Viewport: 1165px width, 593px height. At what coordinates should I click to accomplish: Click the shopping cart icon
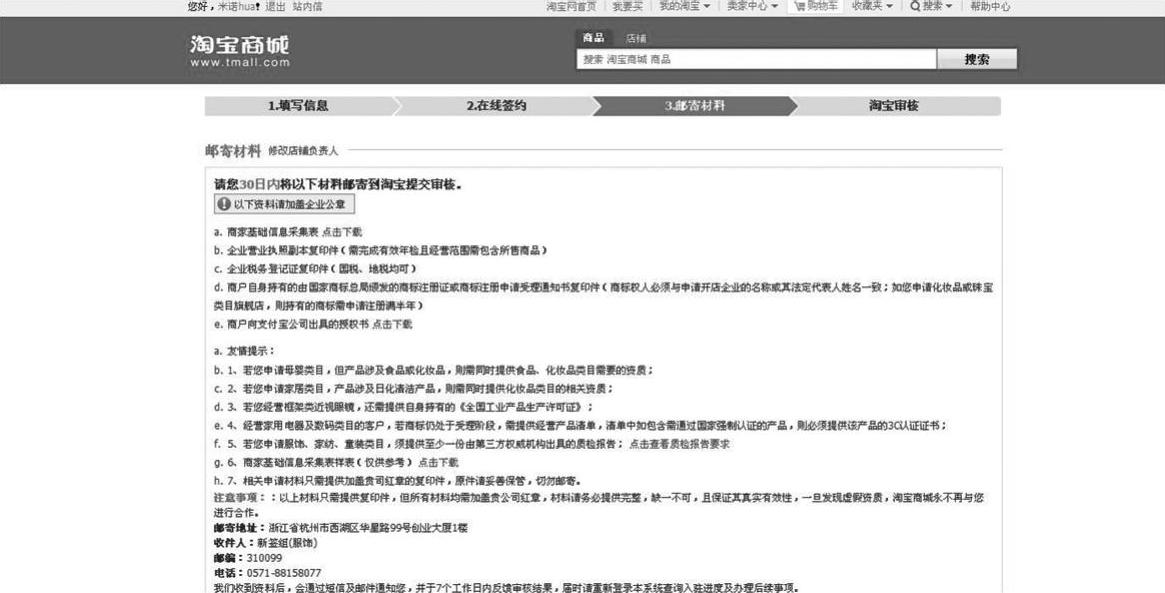click(x=799, y=6)
